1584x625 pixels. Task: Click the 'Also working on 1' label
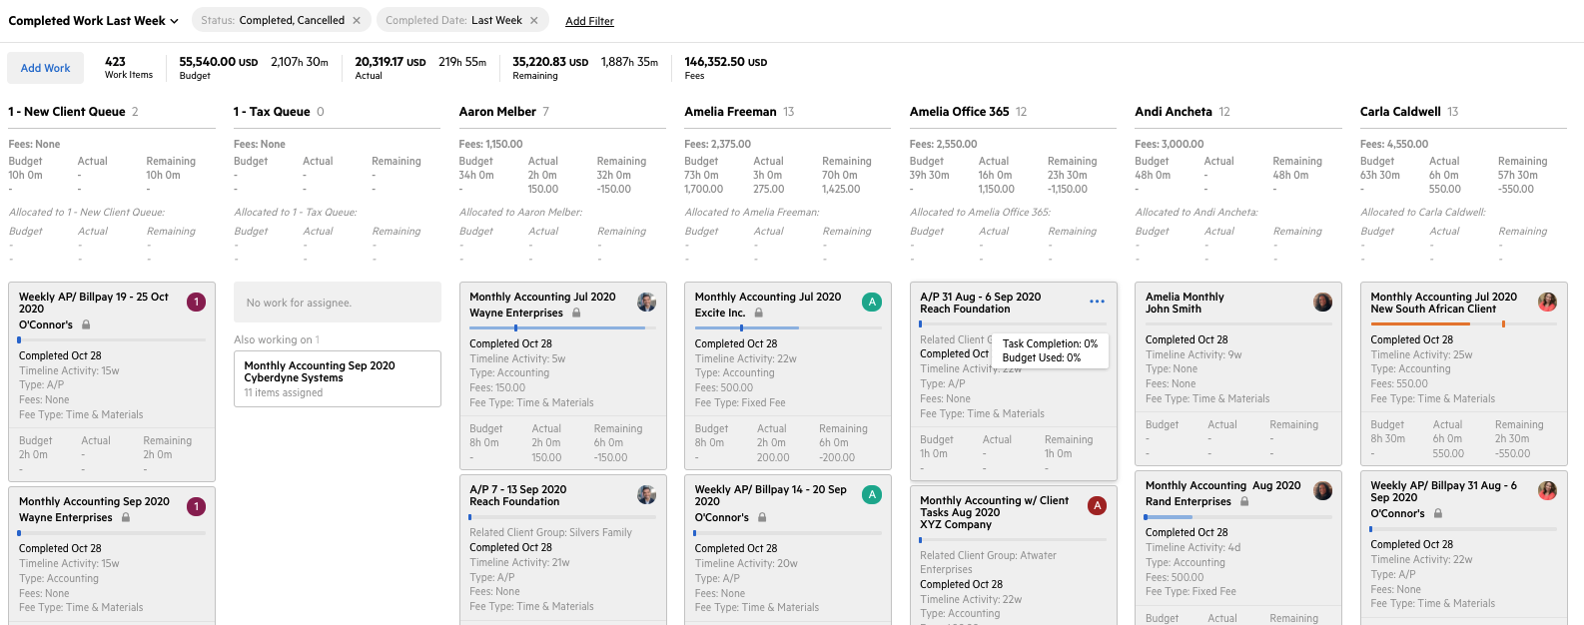[277, 340]
